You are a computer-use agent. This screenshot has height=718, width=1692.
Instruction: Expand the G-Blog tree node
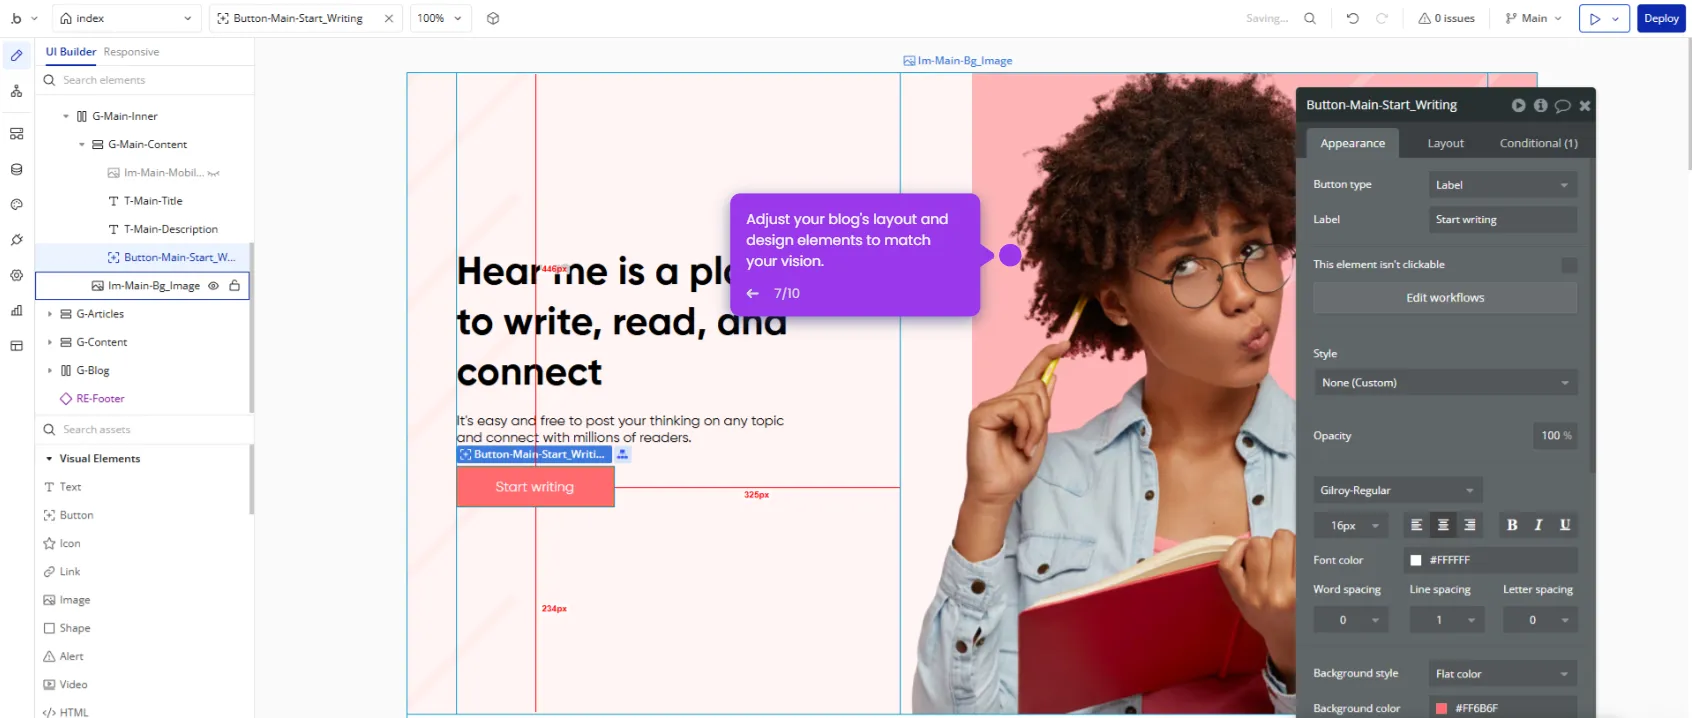tap(50, 370)
